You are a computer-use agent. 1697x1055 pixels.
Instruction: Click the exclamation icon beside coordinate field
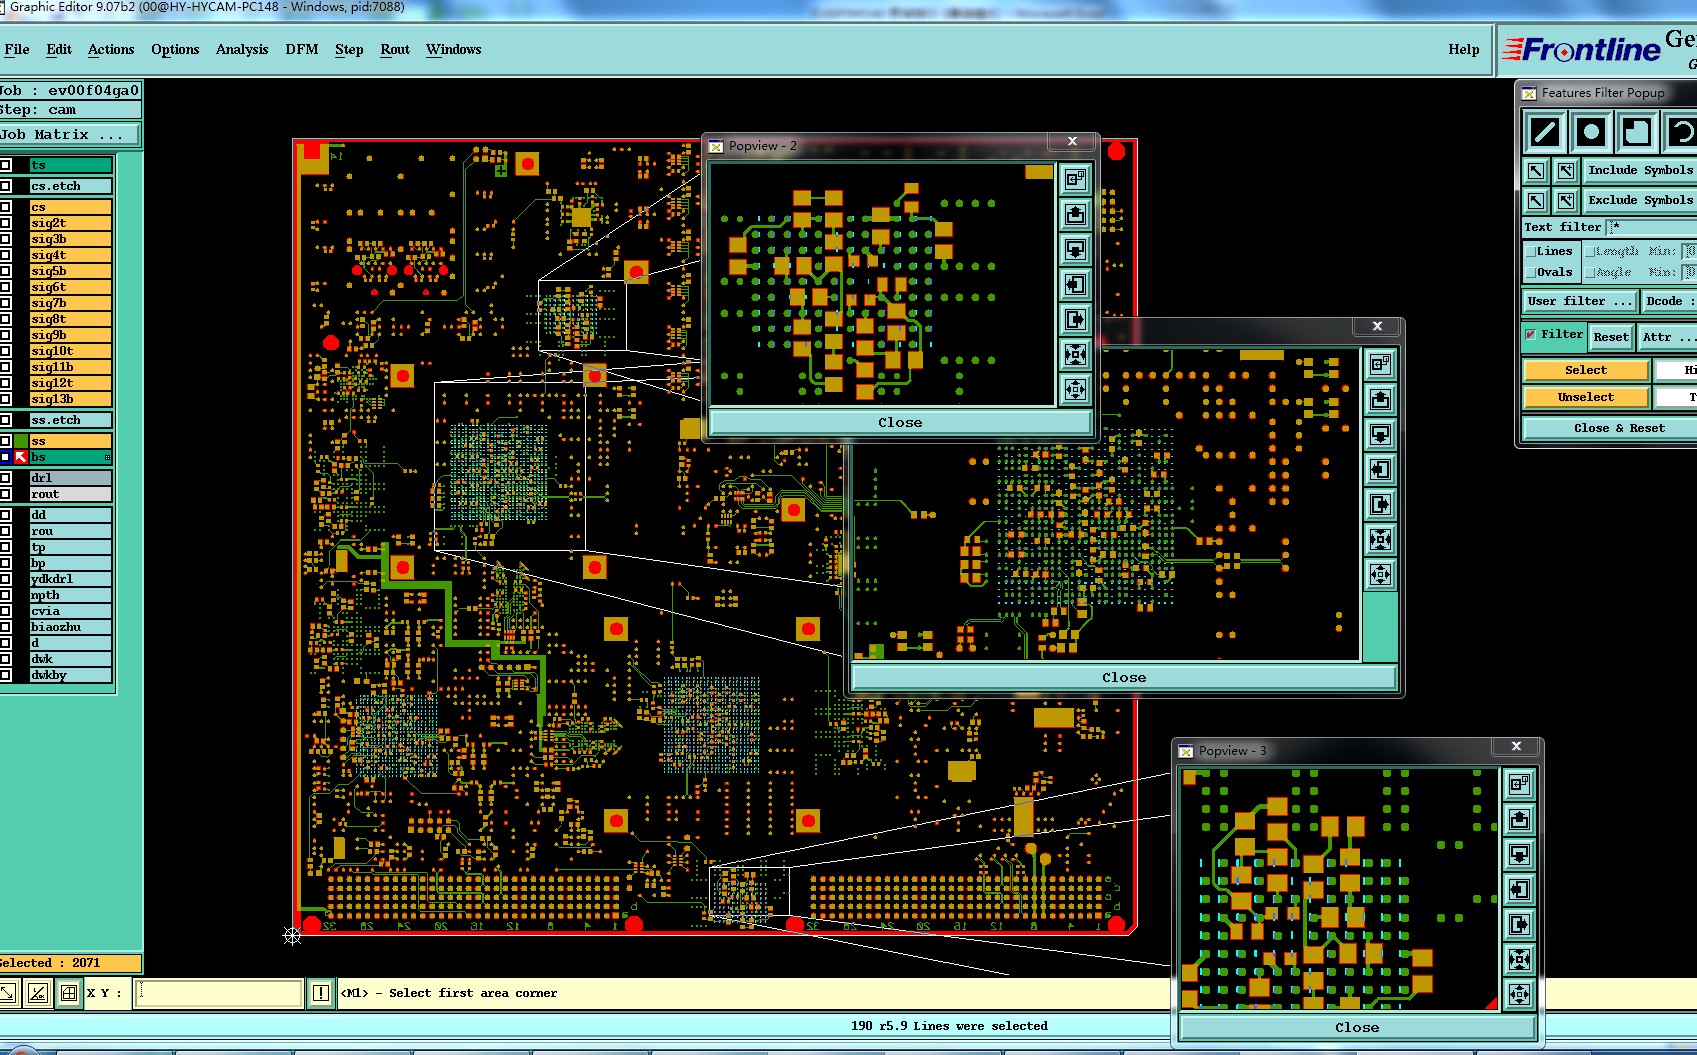(320, 993)
